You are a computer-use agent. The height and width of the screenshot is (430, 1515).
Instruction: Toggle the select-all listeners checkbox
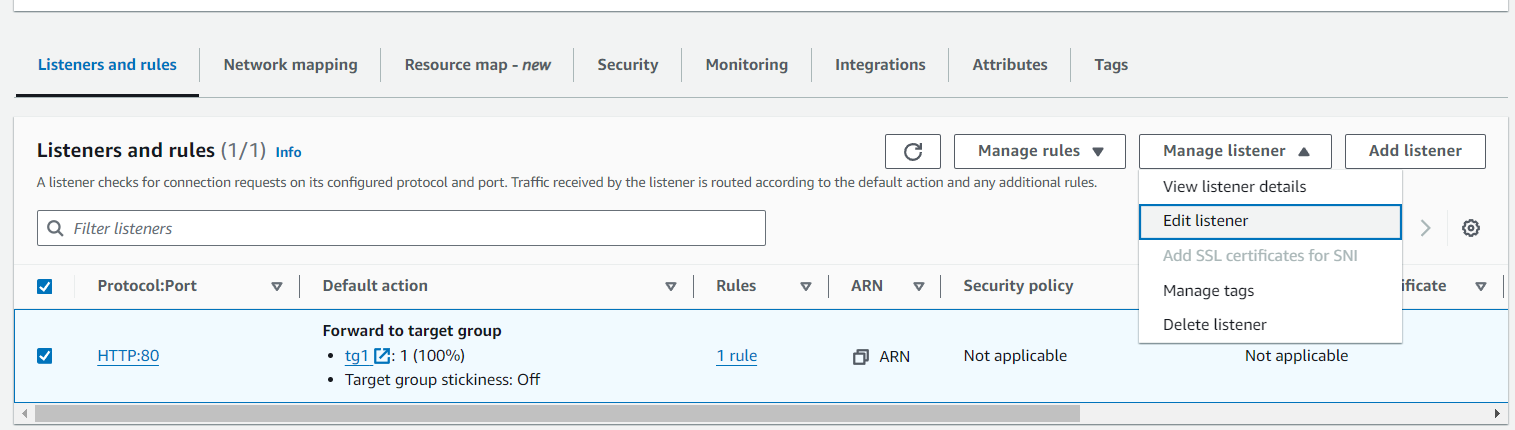tap(44, 286)
